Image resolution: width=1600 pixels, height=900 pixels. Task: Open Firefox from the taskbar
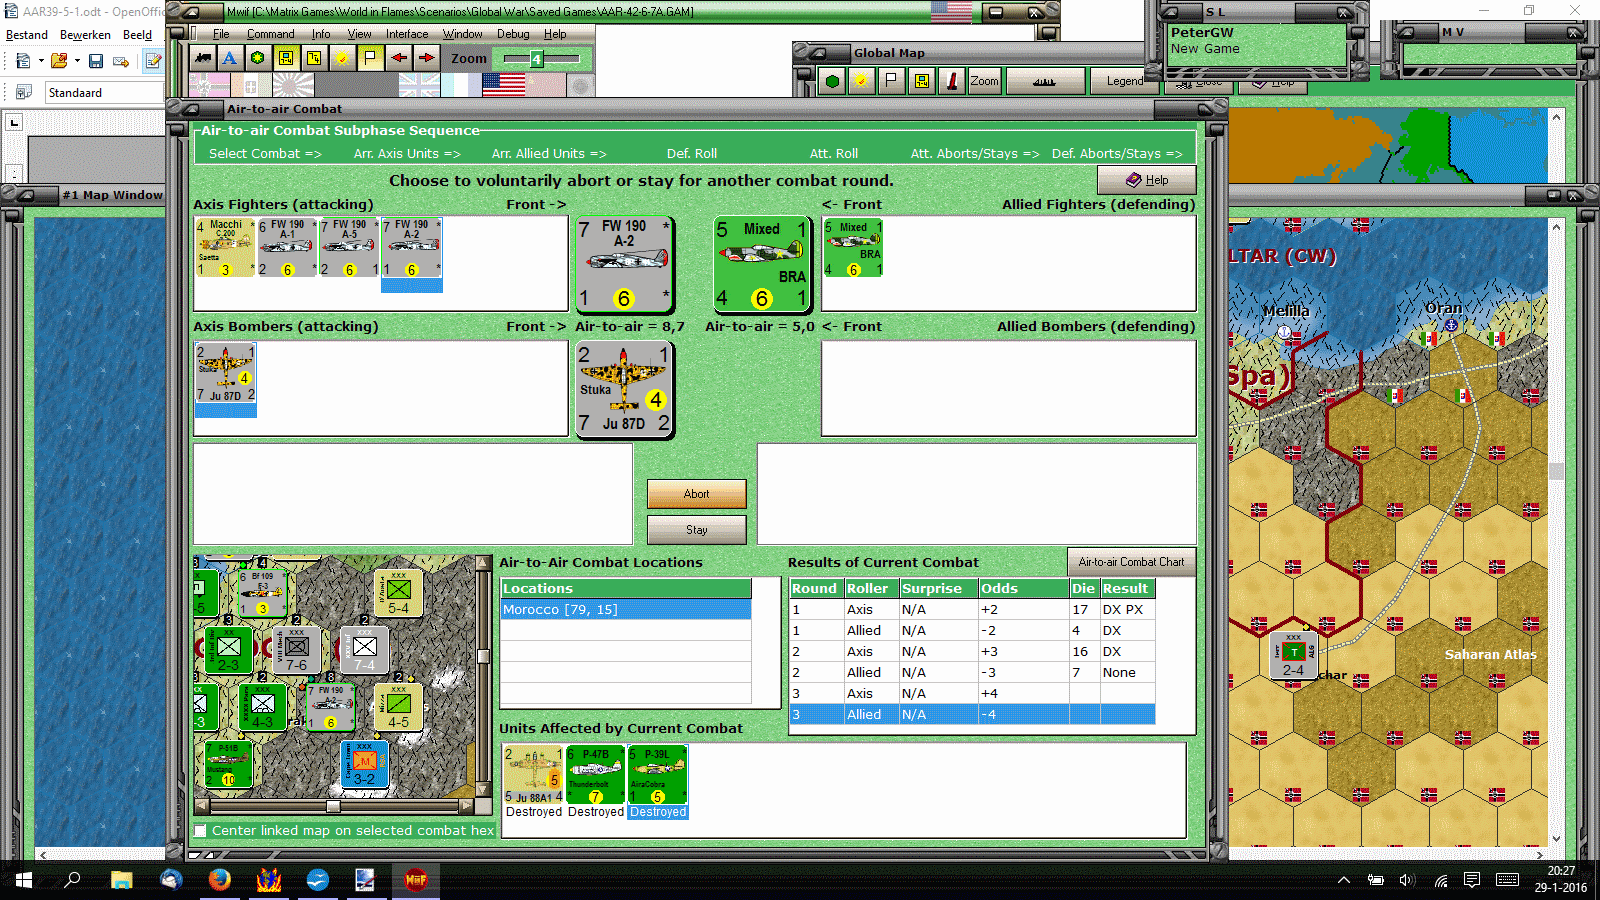pyautogui.click(x=220, y=880)
